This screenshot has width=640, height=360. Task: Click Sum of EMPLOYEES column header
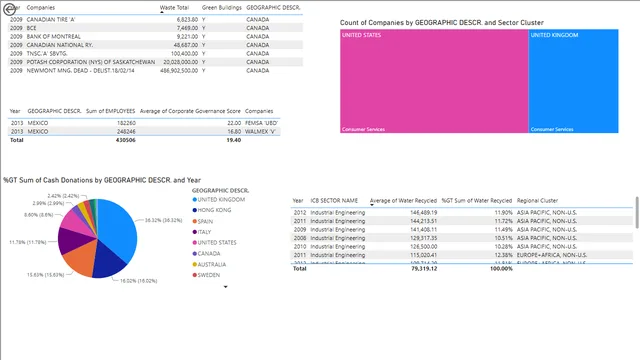pos(110,111)
